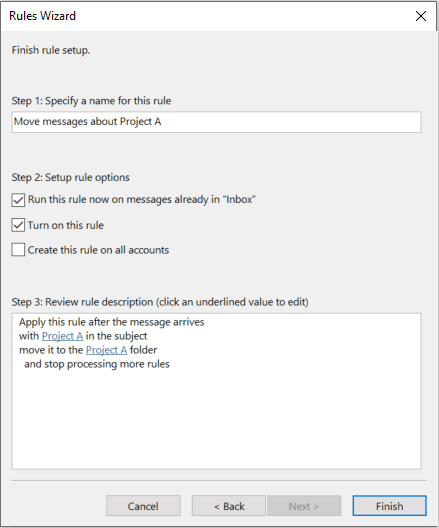
Task: Click the 'Turn on this rule' label text
Action: [66, 225]
